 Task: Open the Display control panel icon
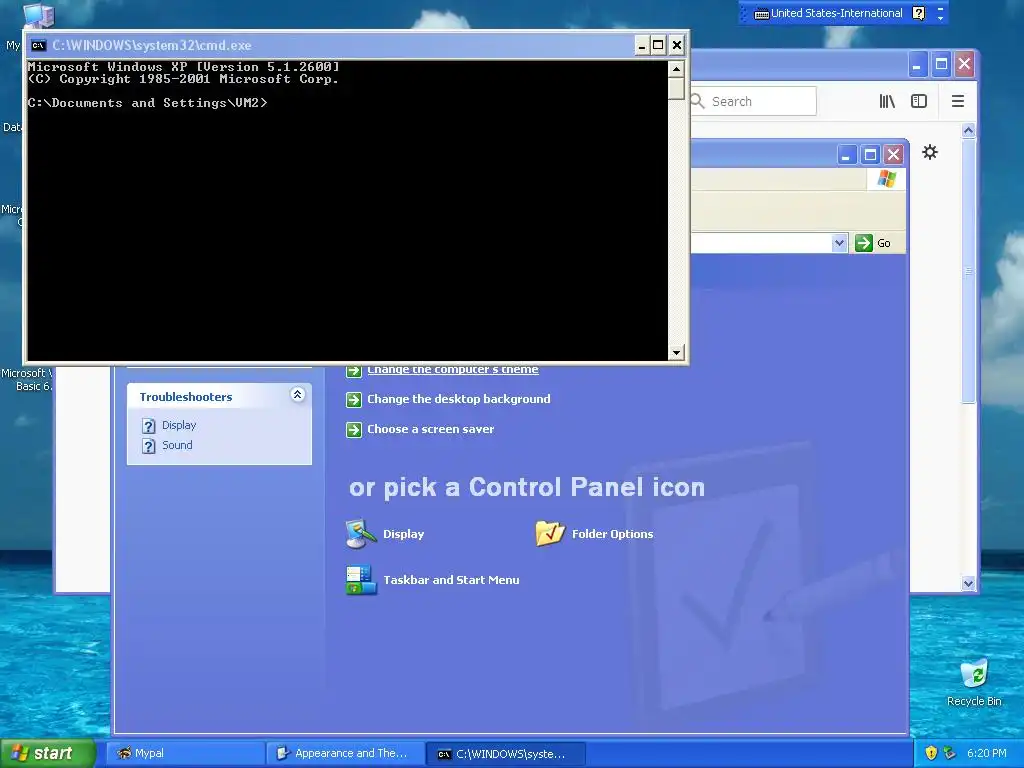[x=361, y=534]
